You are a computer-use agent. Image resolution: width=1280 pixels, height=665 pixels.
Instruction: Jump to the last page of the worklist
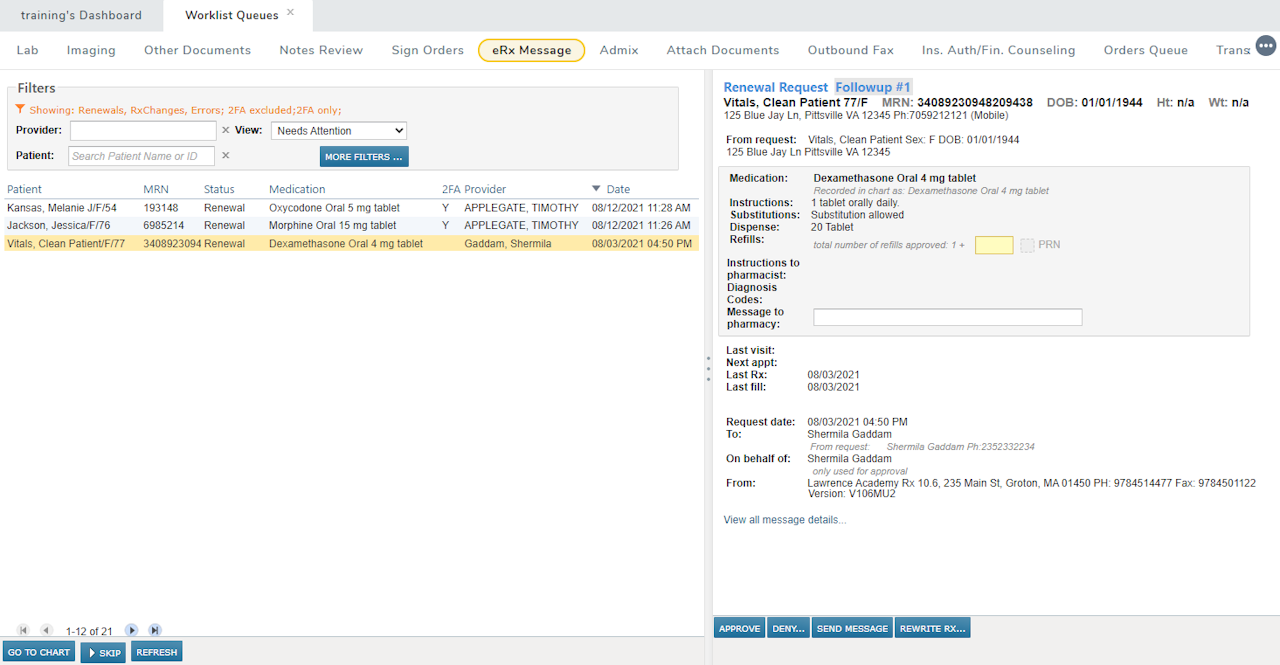(x=153, y=630)
